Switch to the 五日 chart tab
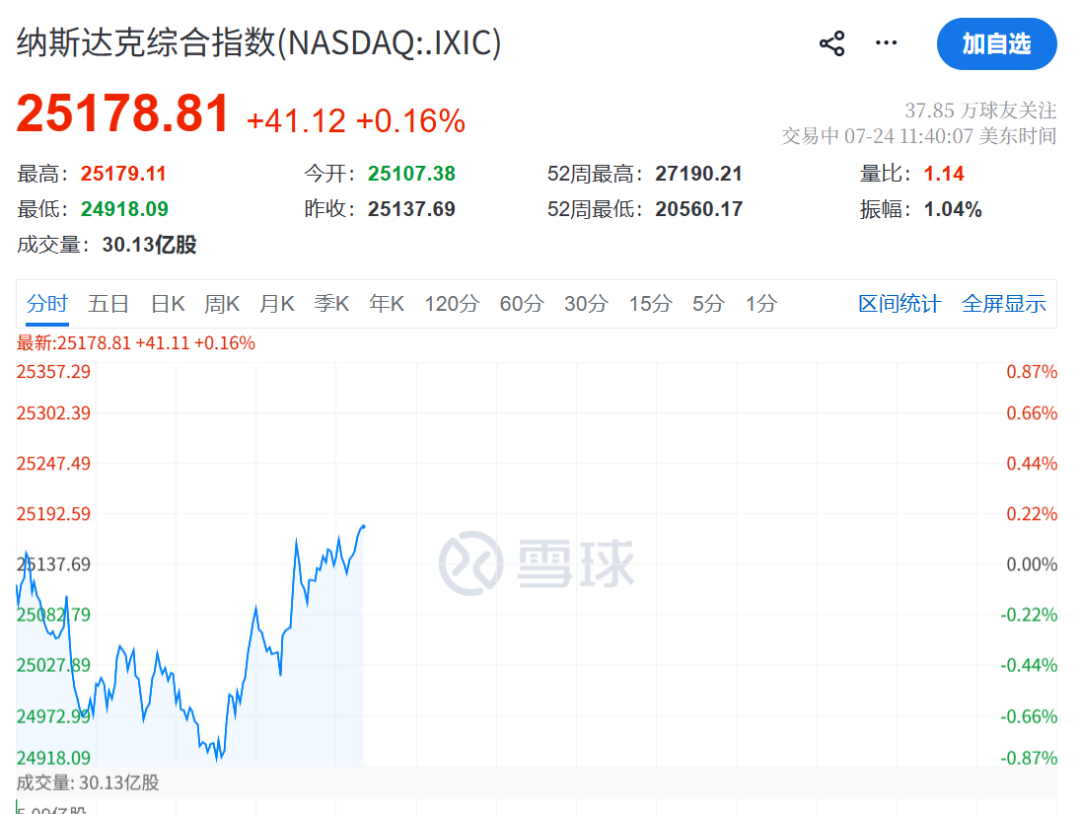The height and width of the screenshot is (814, 1080). tap(108, 303)
